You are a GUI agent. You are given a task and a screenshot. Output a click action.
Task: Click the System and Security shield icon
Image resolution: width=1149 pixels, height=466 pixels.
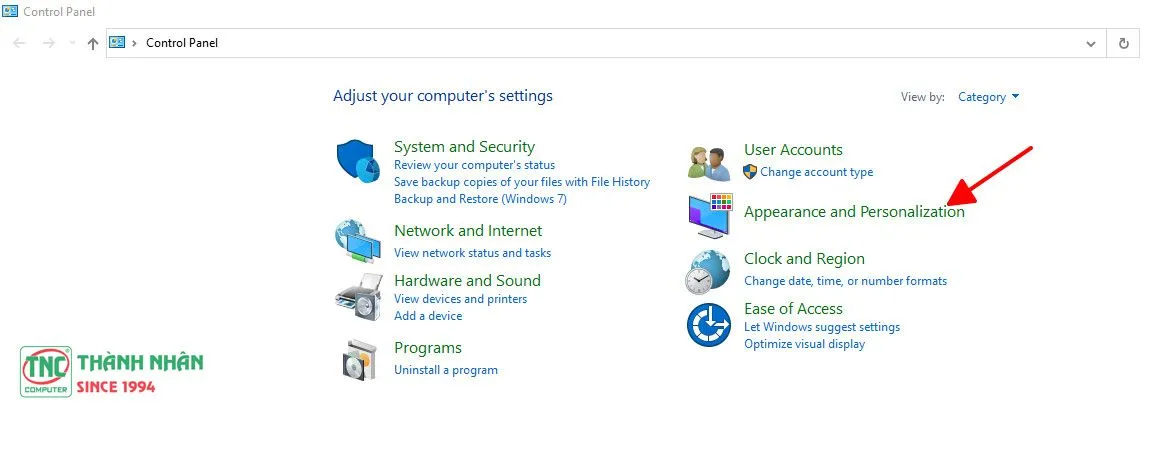pos(357,162)
